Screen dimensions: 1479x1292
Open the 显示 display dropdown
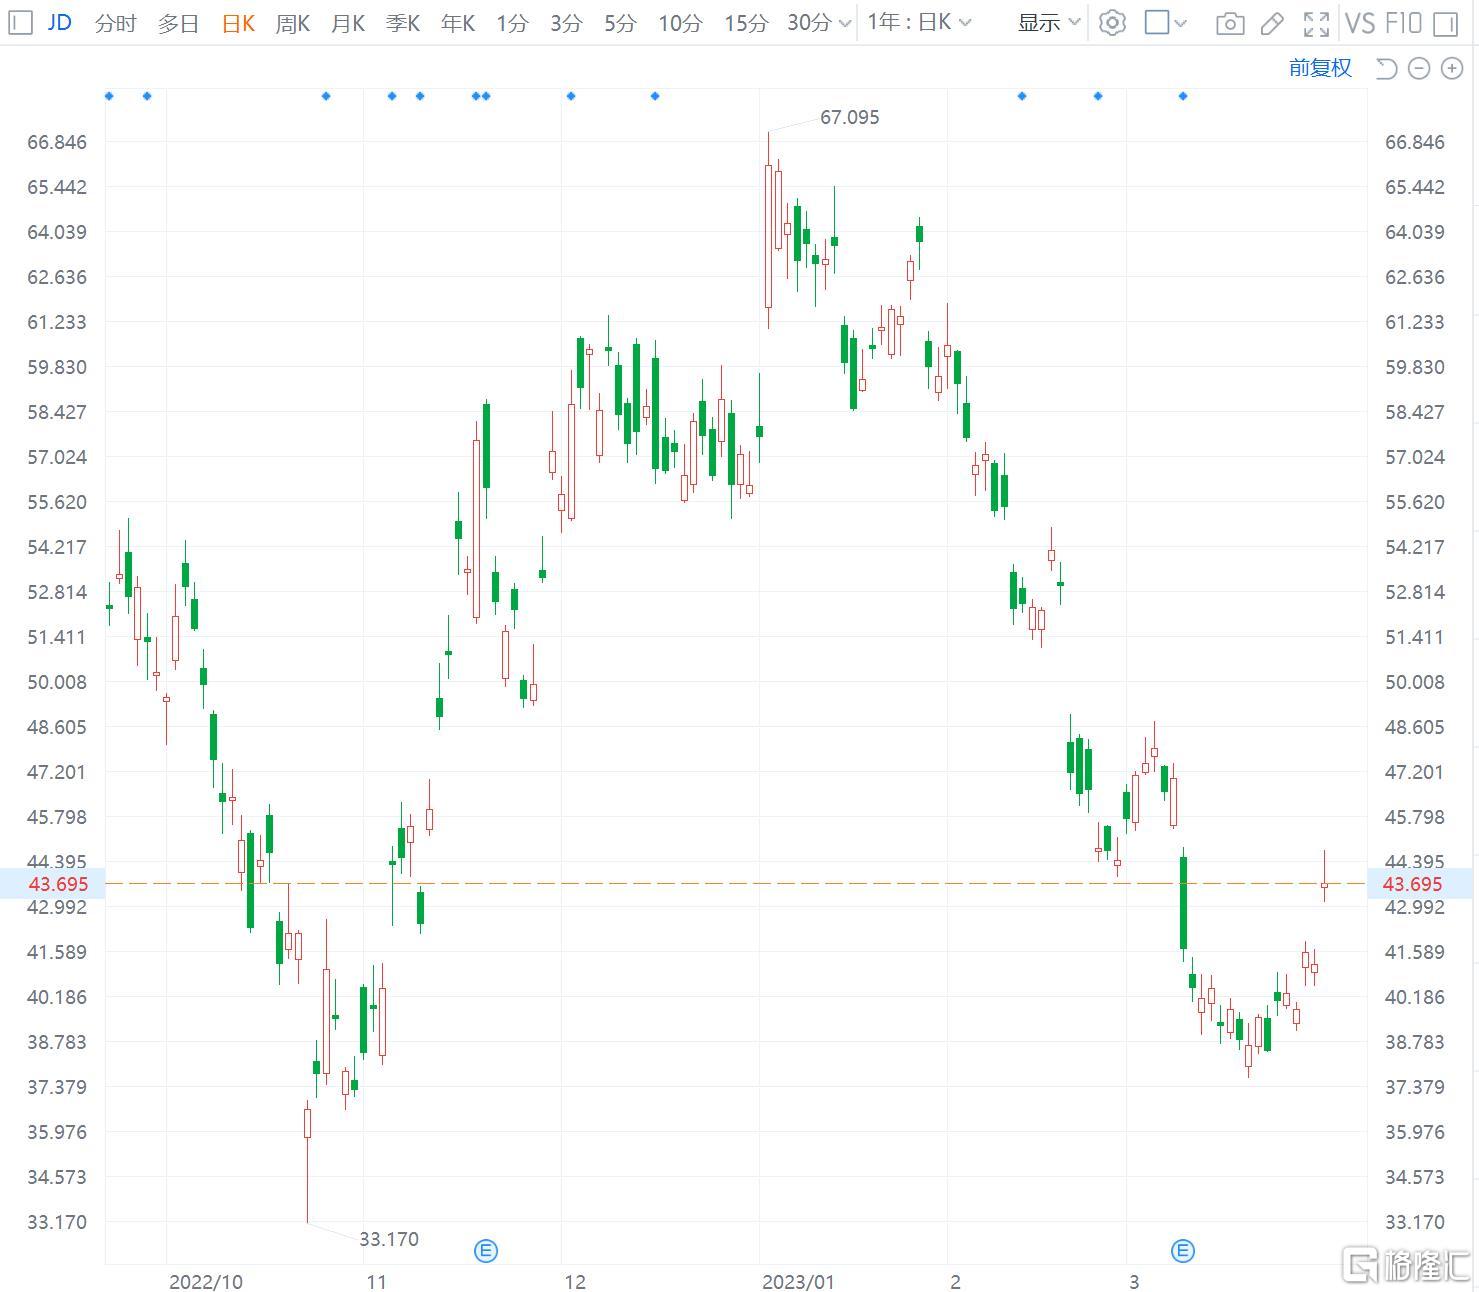pyautogui.click(x=1049, y=22)
